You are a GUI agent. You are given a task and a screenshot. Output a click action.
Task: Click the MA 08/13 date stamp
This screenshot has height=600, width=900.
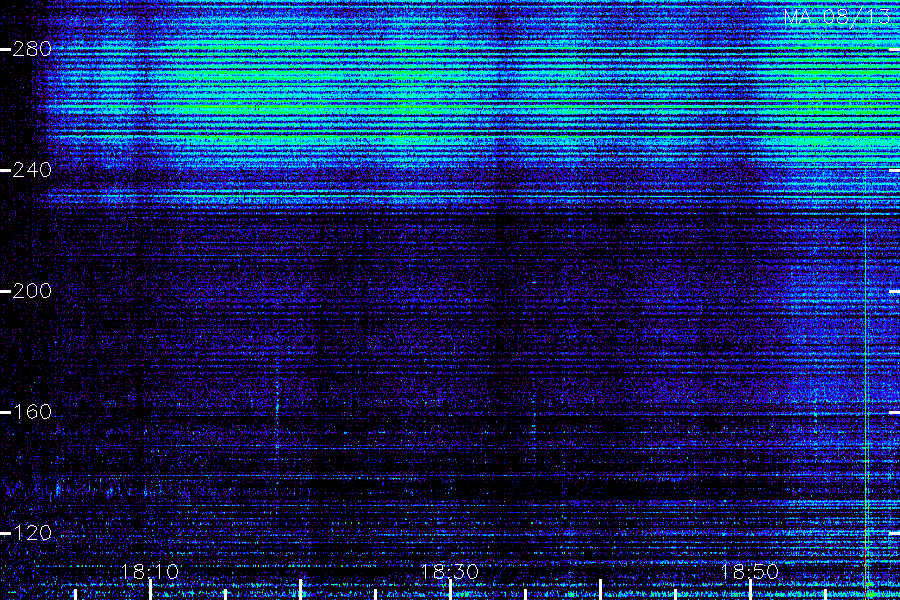pyautogui.click(x=837, y=17)
